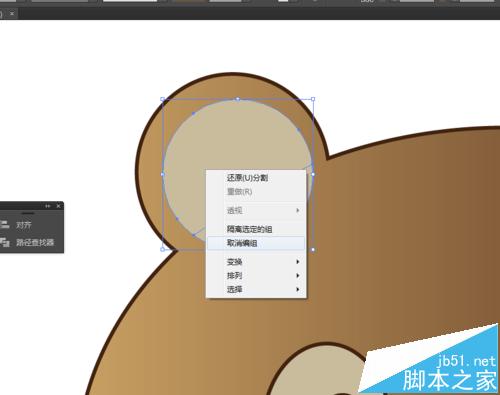
Task: Click the bottom-right bounding box handle
Action: (x=313, y=249)
